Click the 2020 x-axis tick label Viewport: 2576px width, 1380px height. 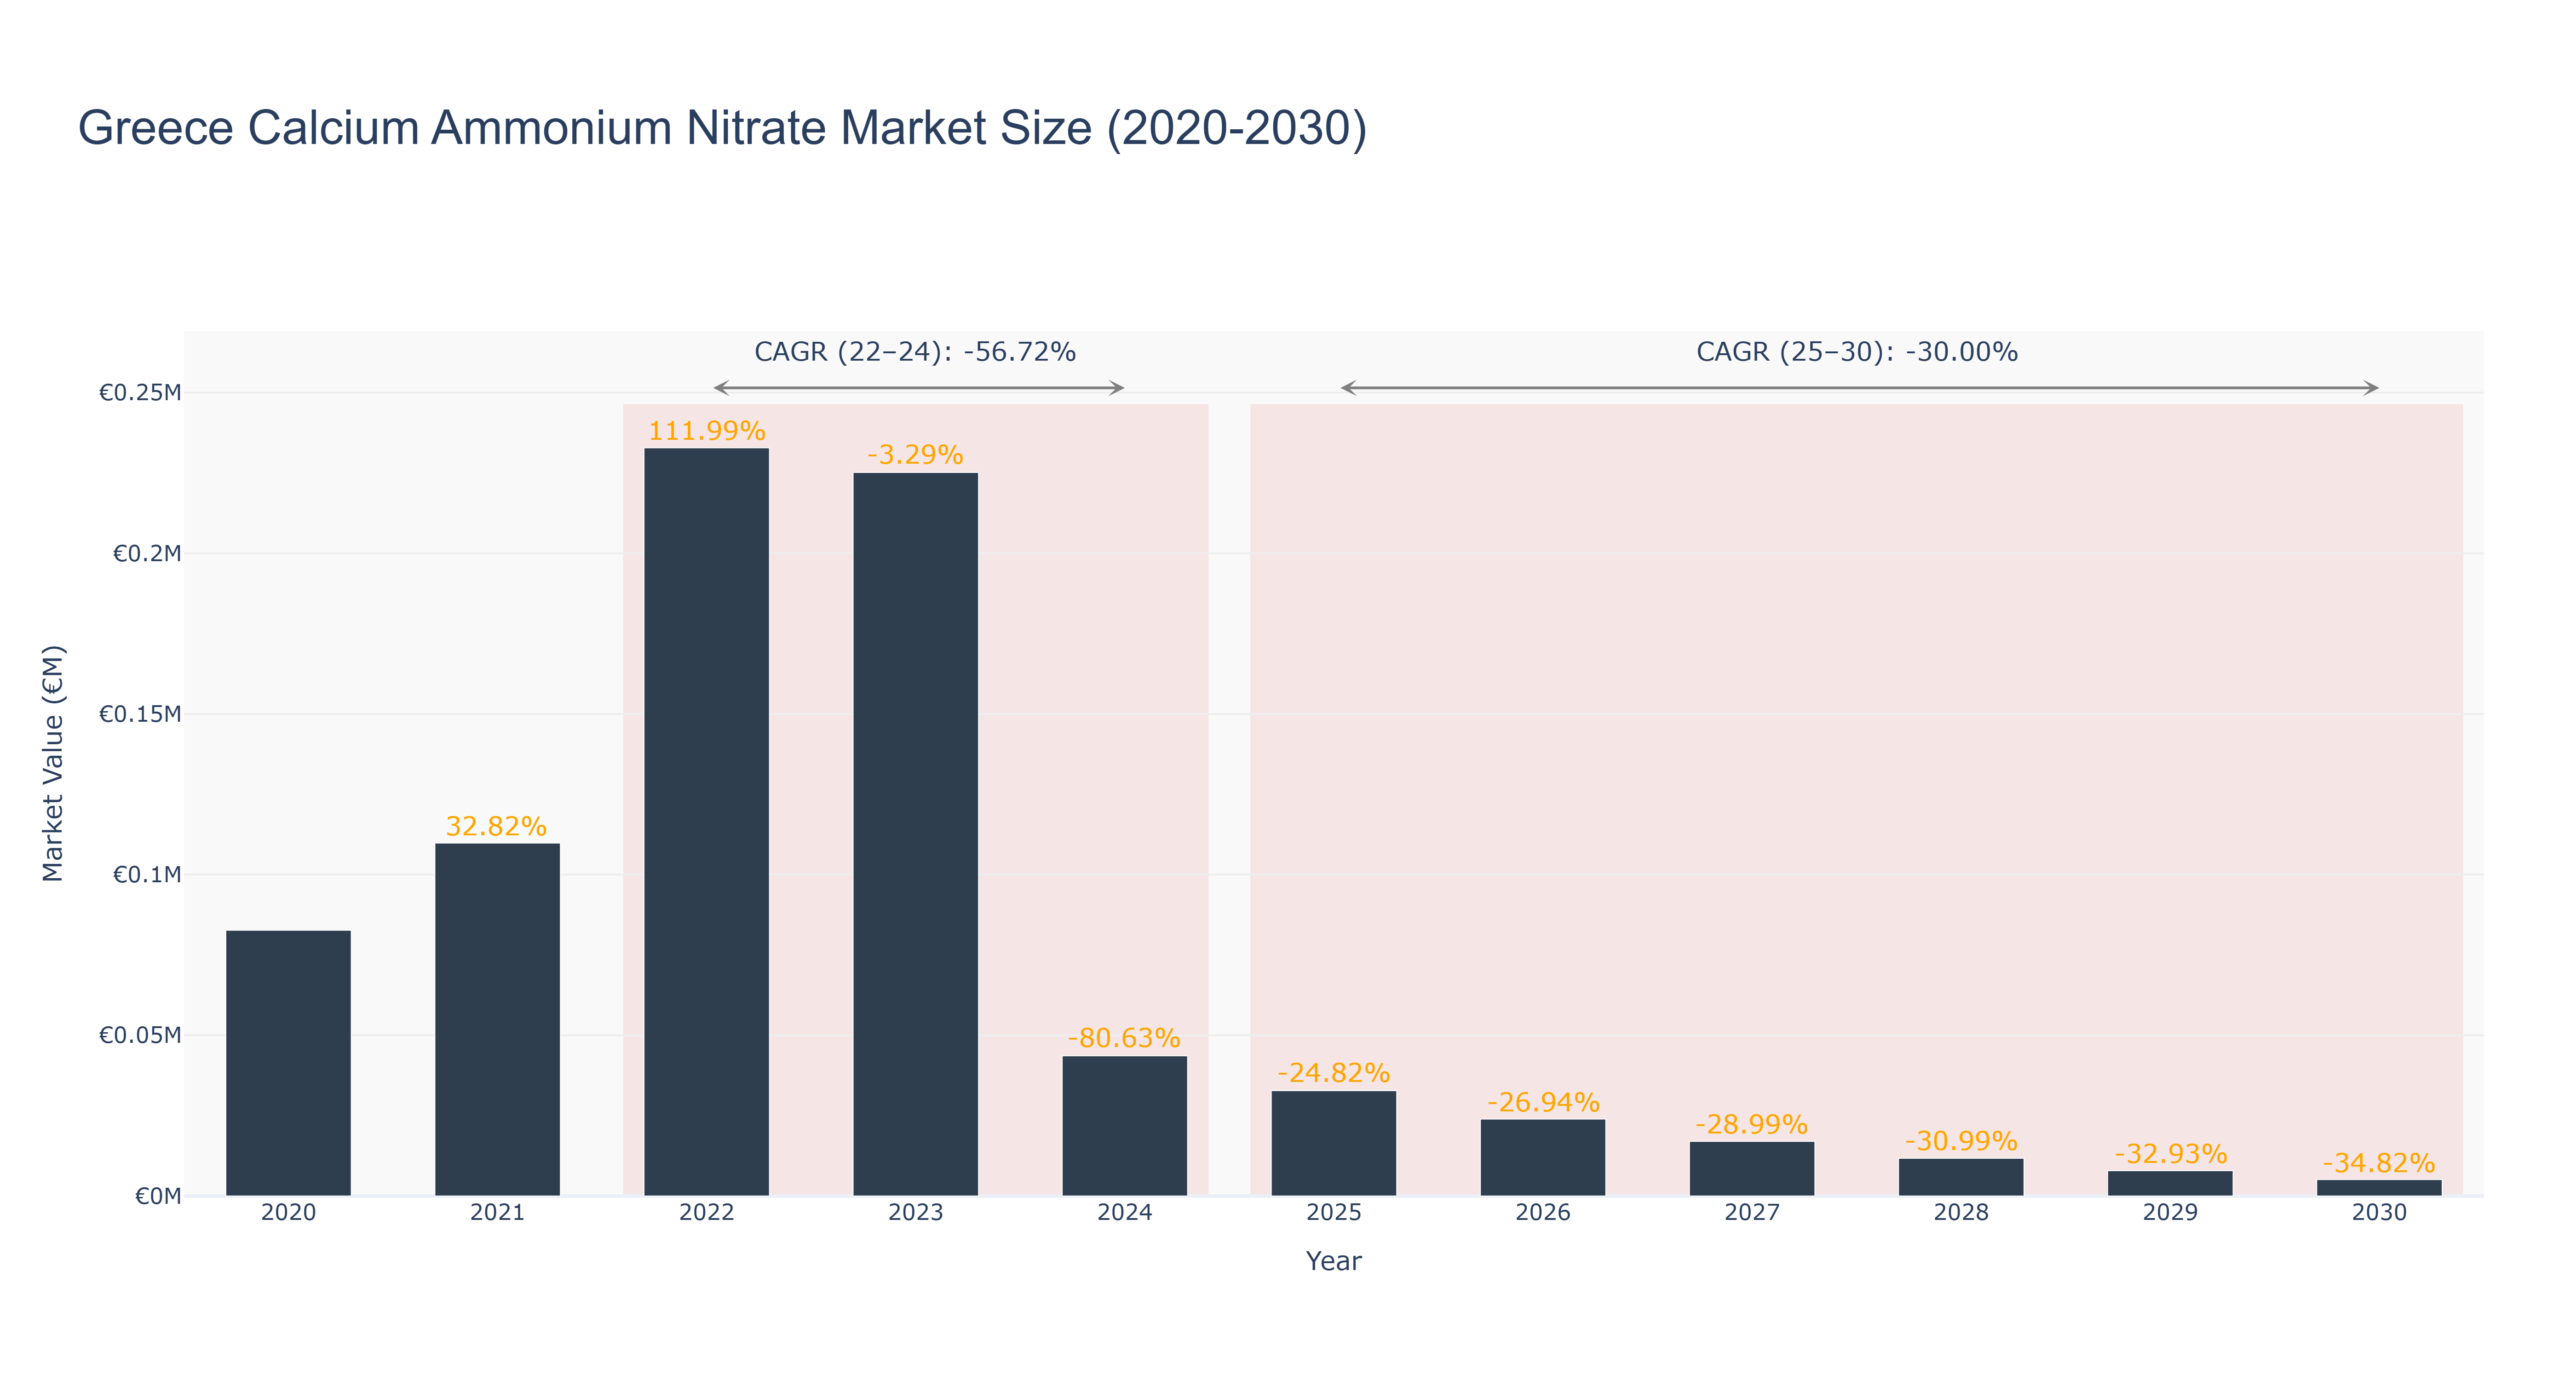click(x=288, y=1213)
